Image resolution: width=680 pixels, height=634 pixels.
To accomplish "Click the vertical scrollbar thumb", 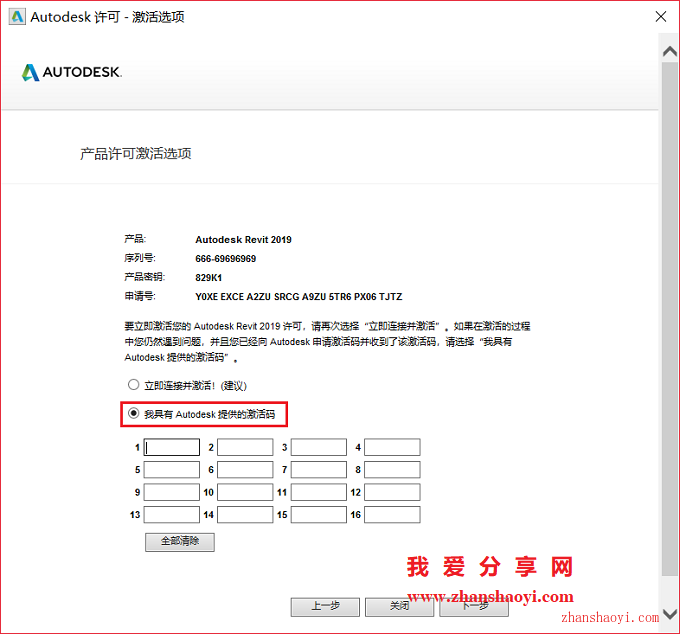I will click(x=670, y=319).
